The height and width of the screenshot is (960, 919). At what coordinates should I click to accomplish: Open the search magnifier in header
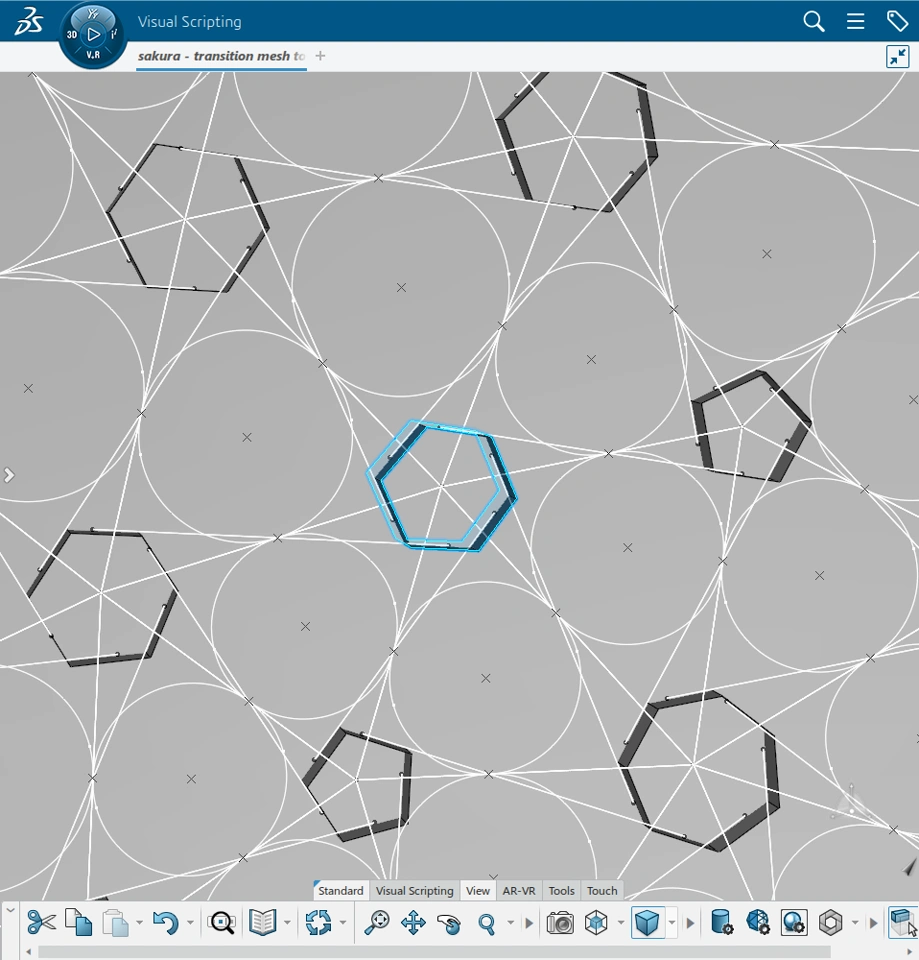tap(814, 21)
